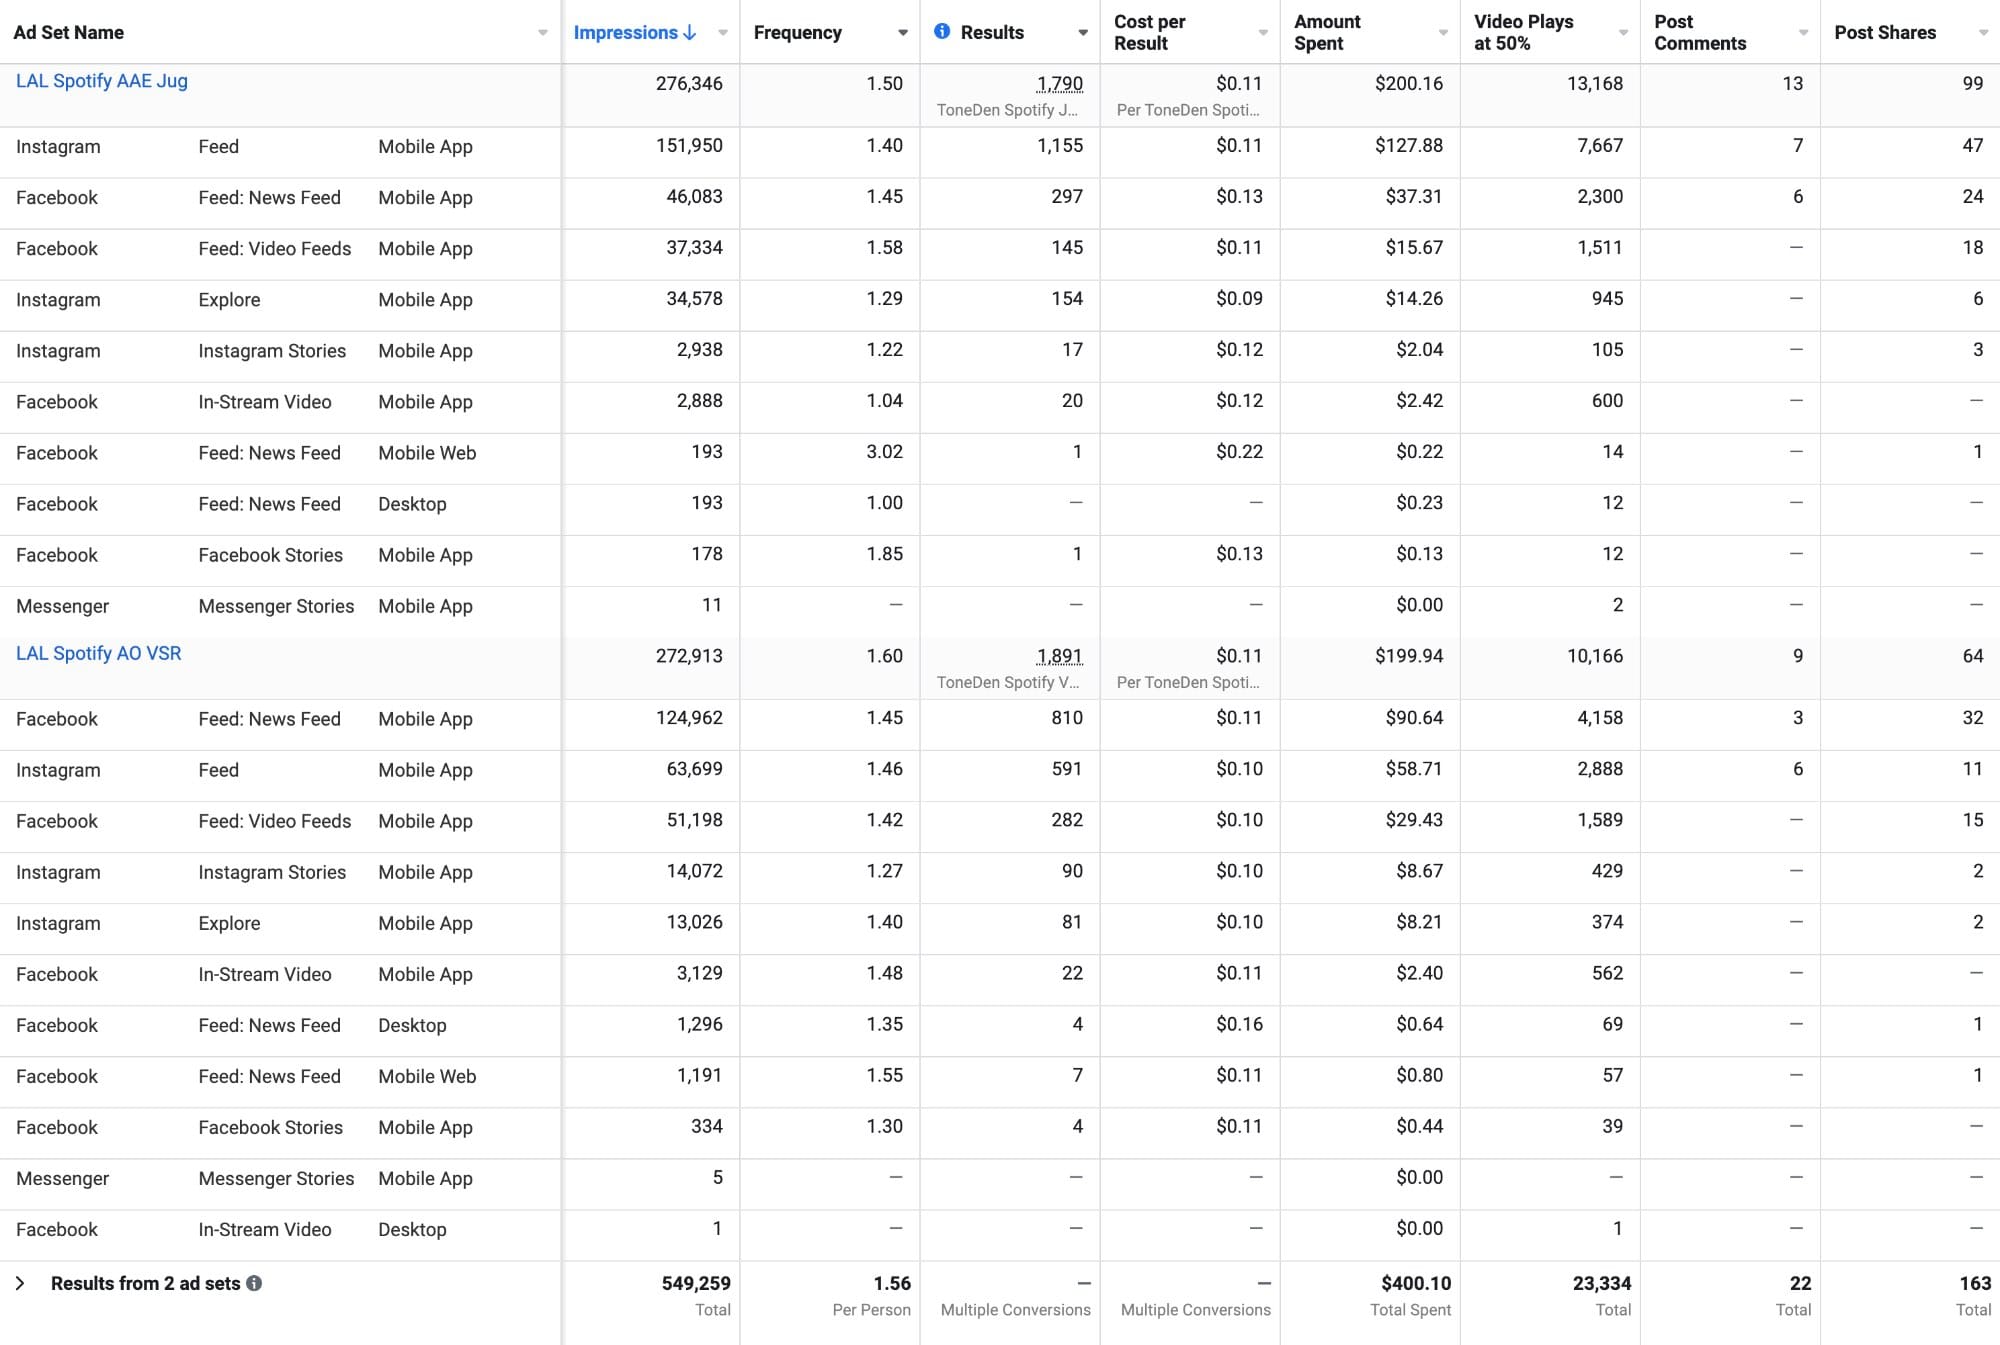This screenshot has width=2000, height=1345.
Task: Open Post Shares column dropdown arrow
Action: (1982, 33)
